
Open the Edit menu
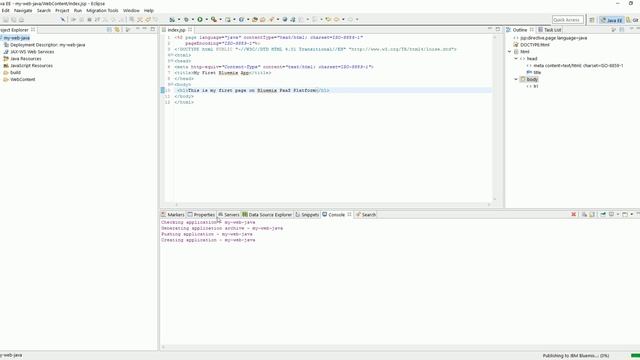click(x=5, y=11)
